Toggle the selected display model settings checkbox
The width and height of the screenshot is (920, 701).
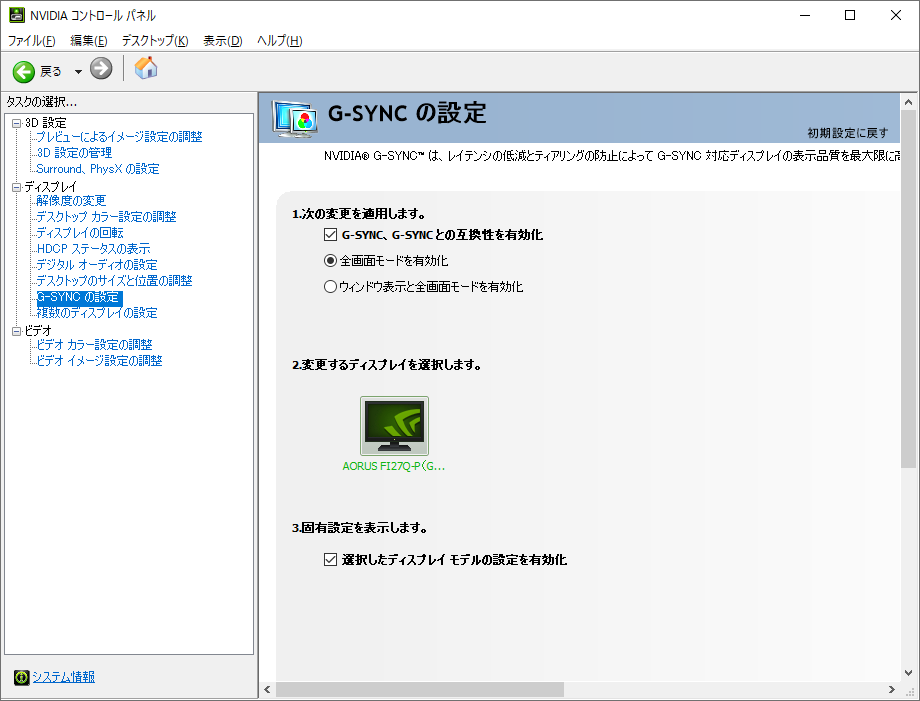(x=331, y=560)
